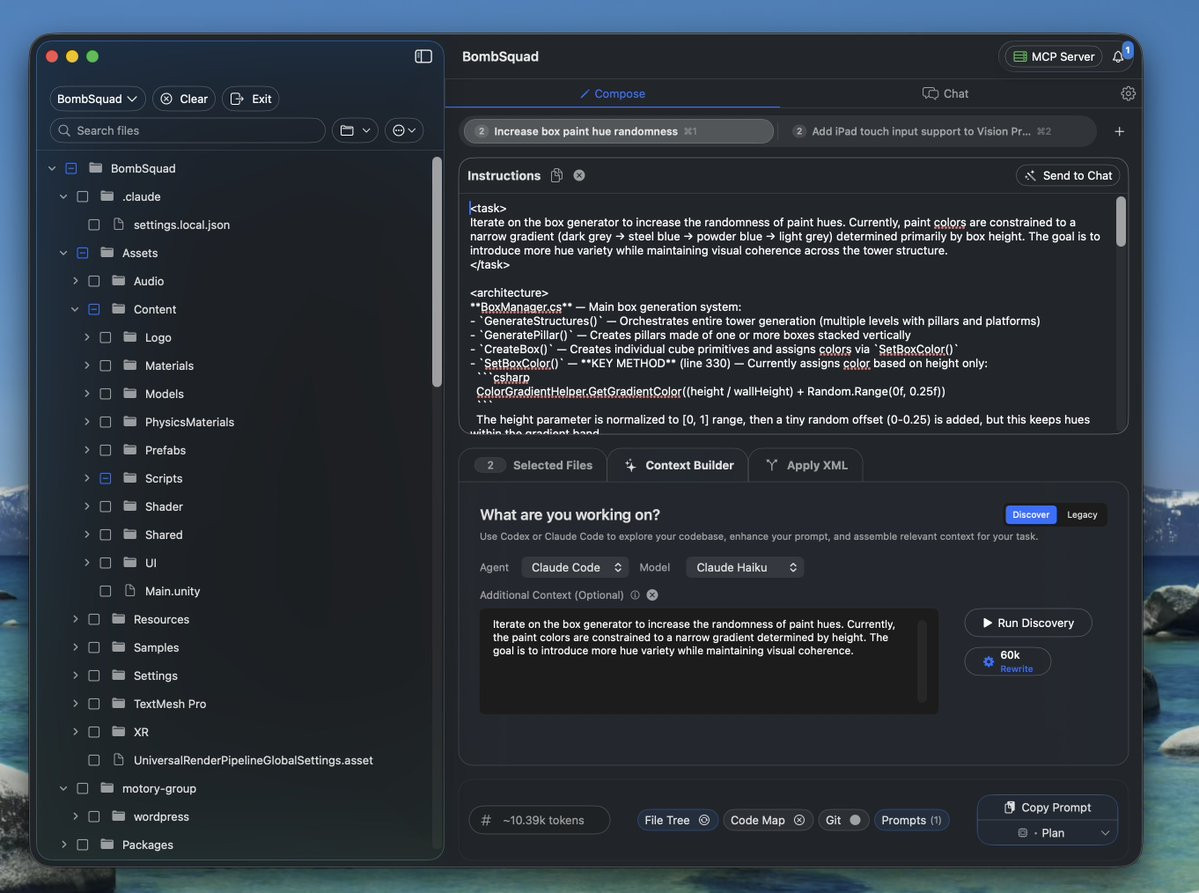
Task: Check the motory-group checkbox
Action: click(x=83, y=788)
